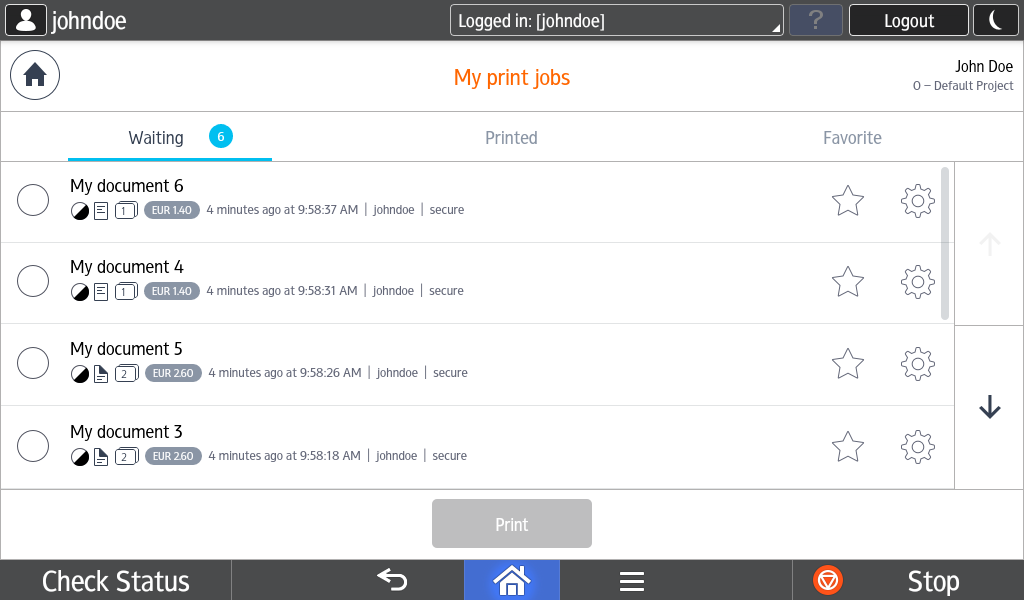Select the My document 3 radio circle
The width and height of the screenshot is (1024, 600).
coord(33,446)
